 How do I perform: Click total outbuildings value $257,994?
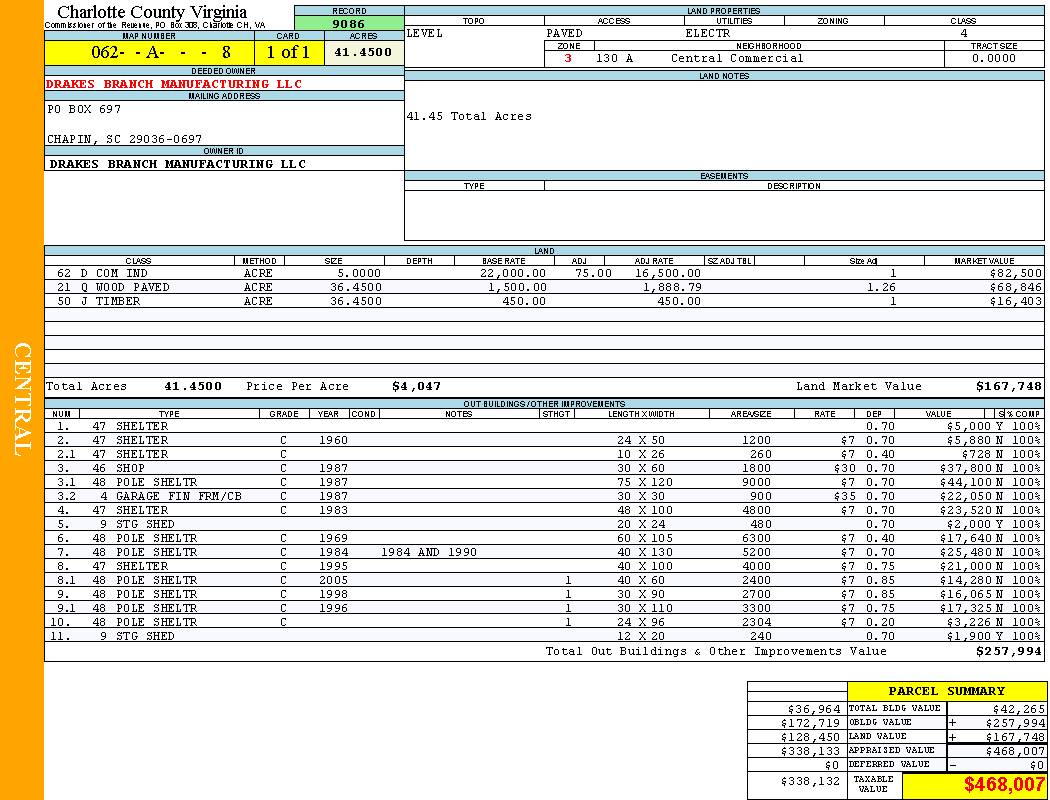(1009, 651)
